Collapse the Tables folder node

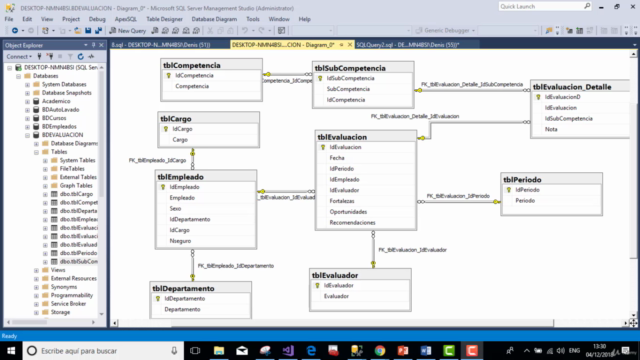[36, 152]
